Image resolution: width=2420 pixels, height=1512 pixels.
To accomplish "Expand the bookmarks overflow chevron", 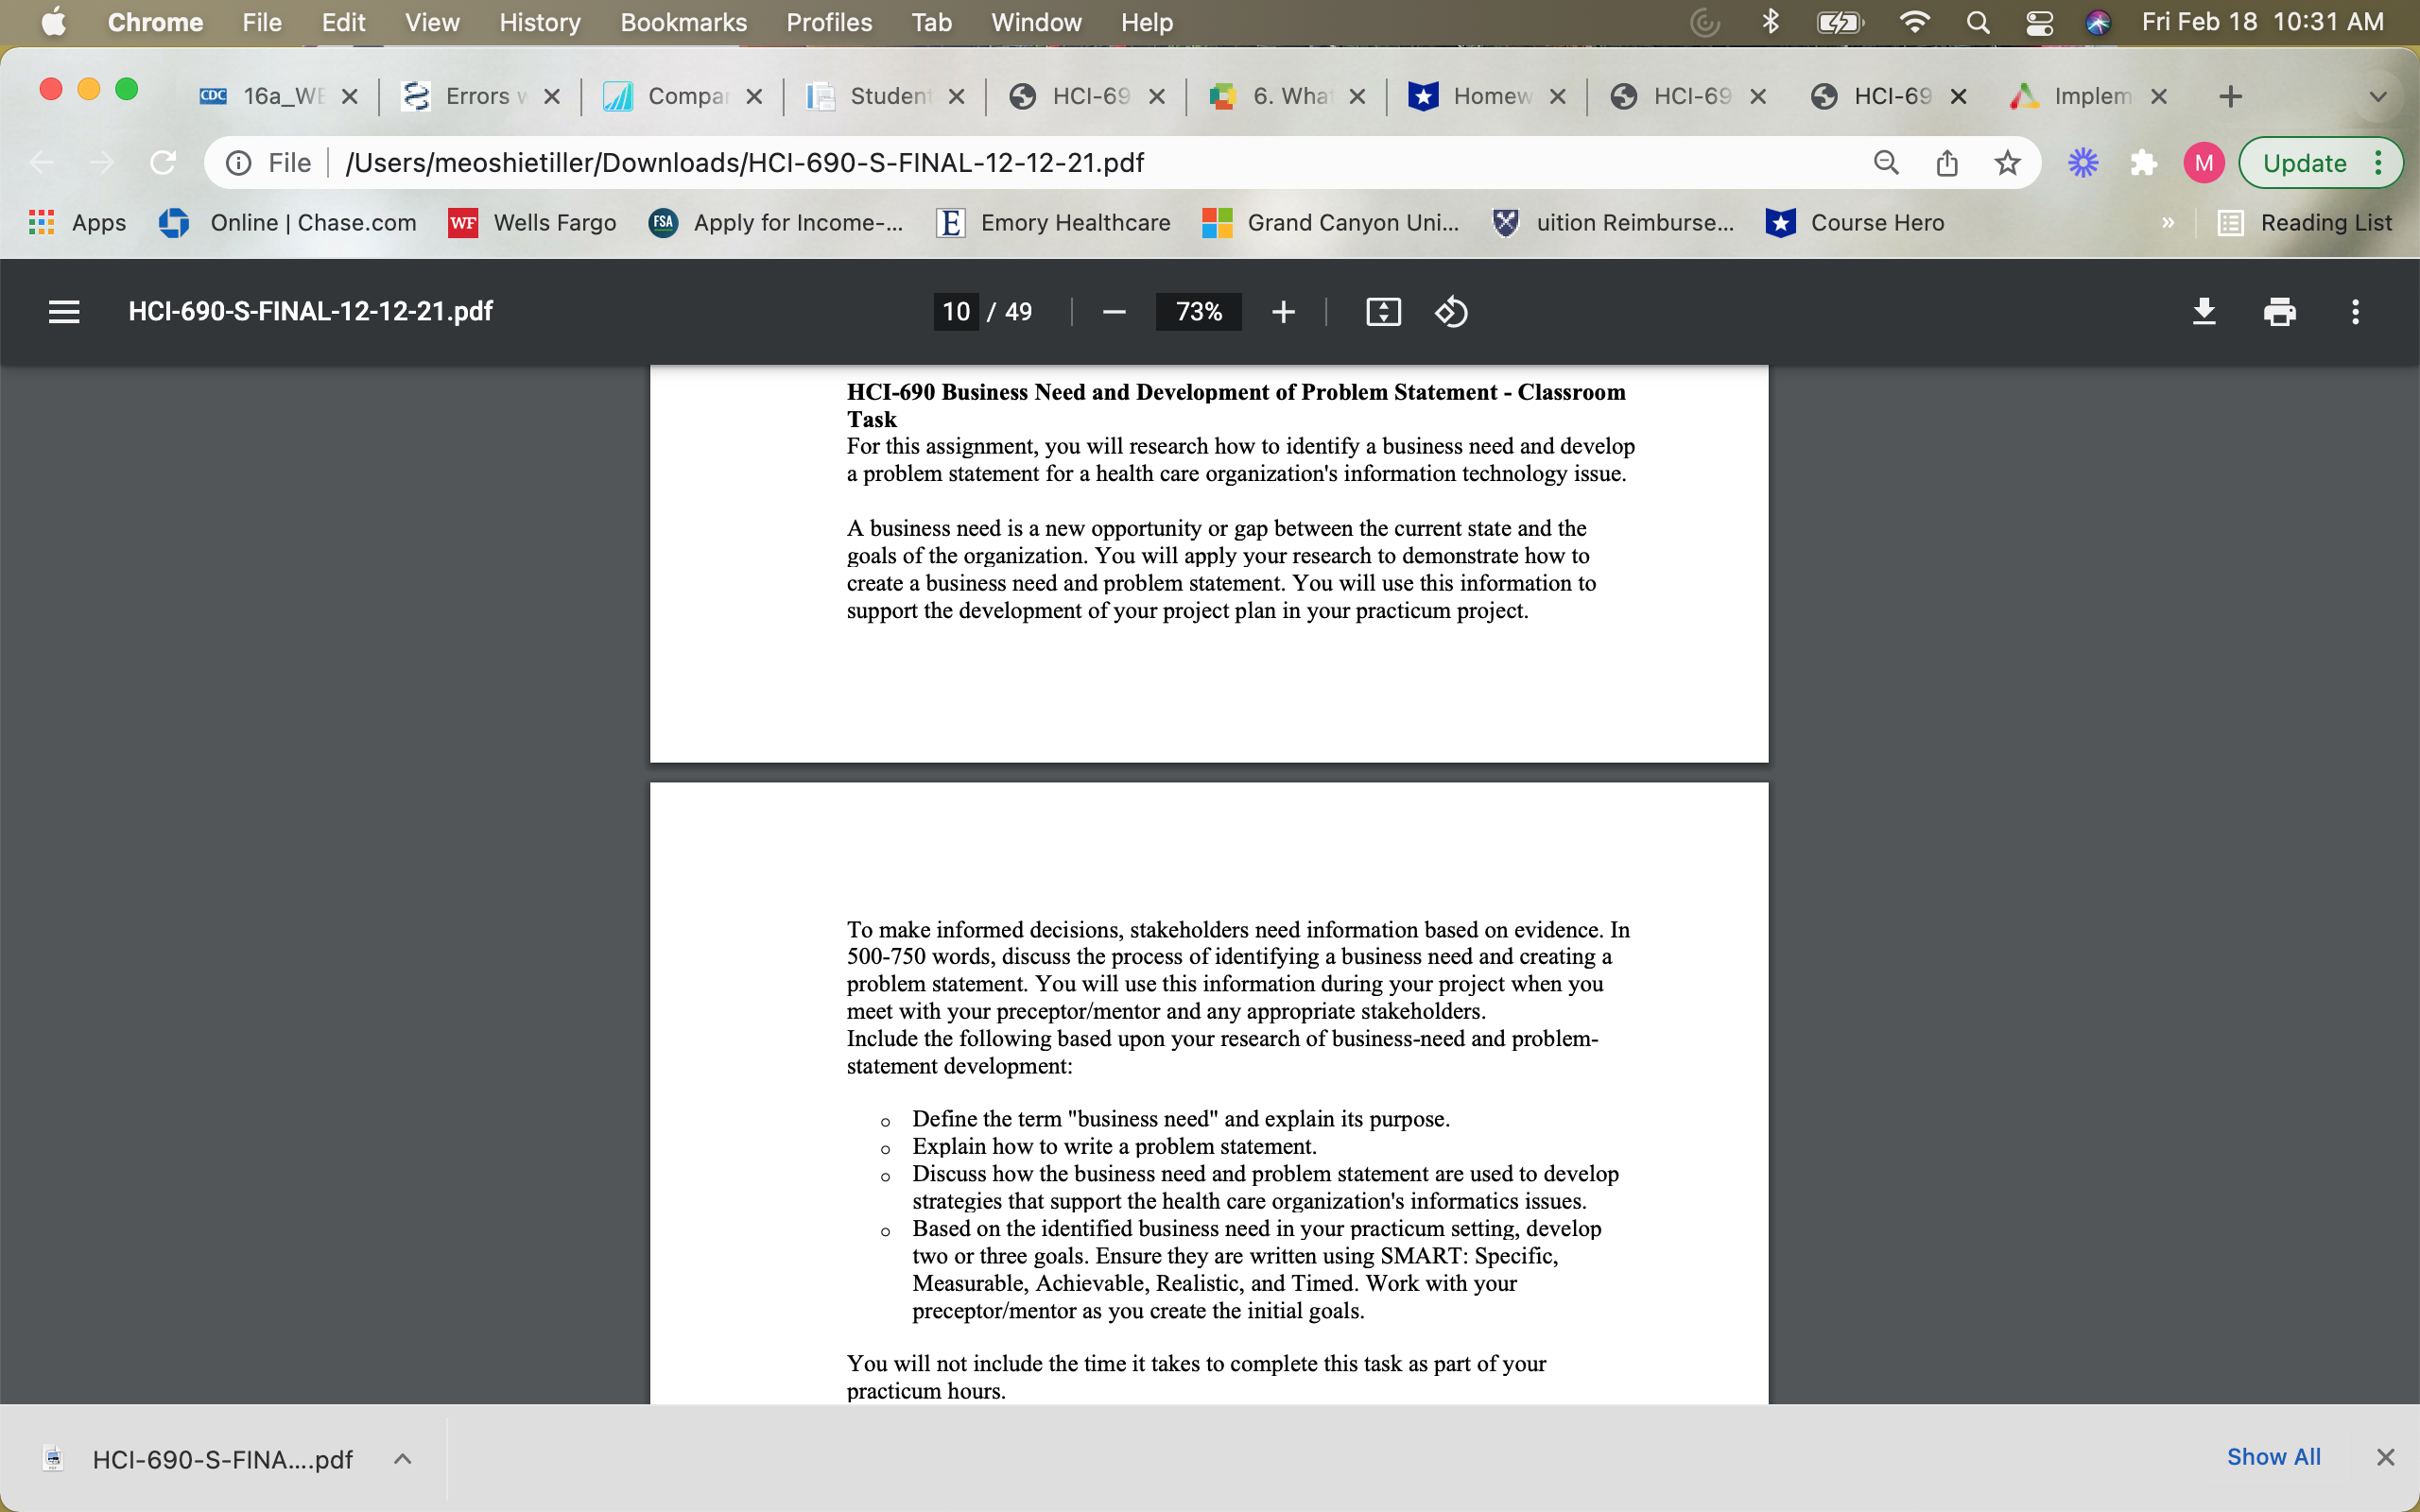I will (2167, 223).
